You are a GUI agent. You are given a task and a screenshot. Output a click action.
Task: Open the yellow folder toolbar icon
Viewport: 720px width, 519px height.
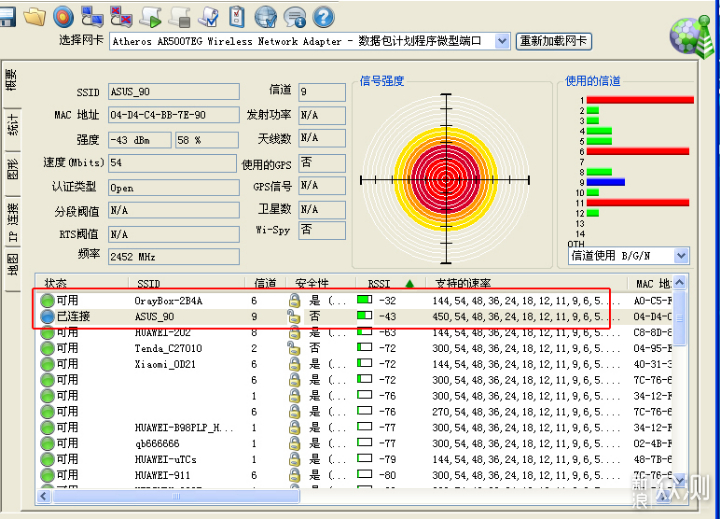pos(35,17)
